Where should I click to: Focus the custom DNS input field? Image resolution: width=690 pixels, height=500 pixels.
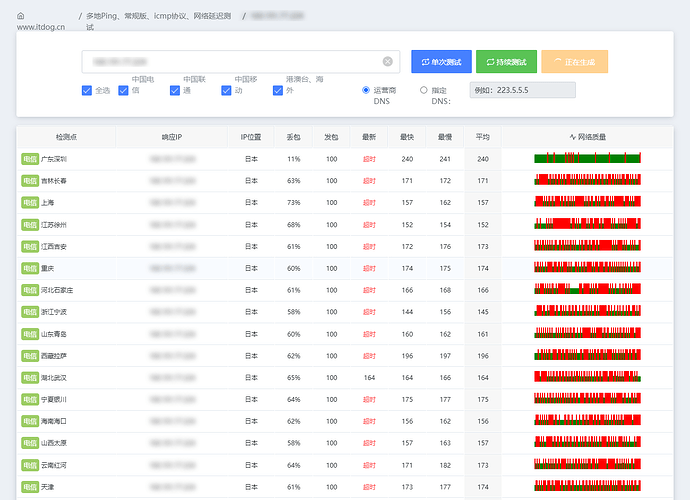[523, 90]
